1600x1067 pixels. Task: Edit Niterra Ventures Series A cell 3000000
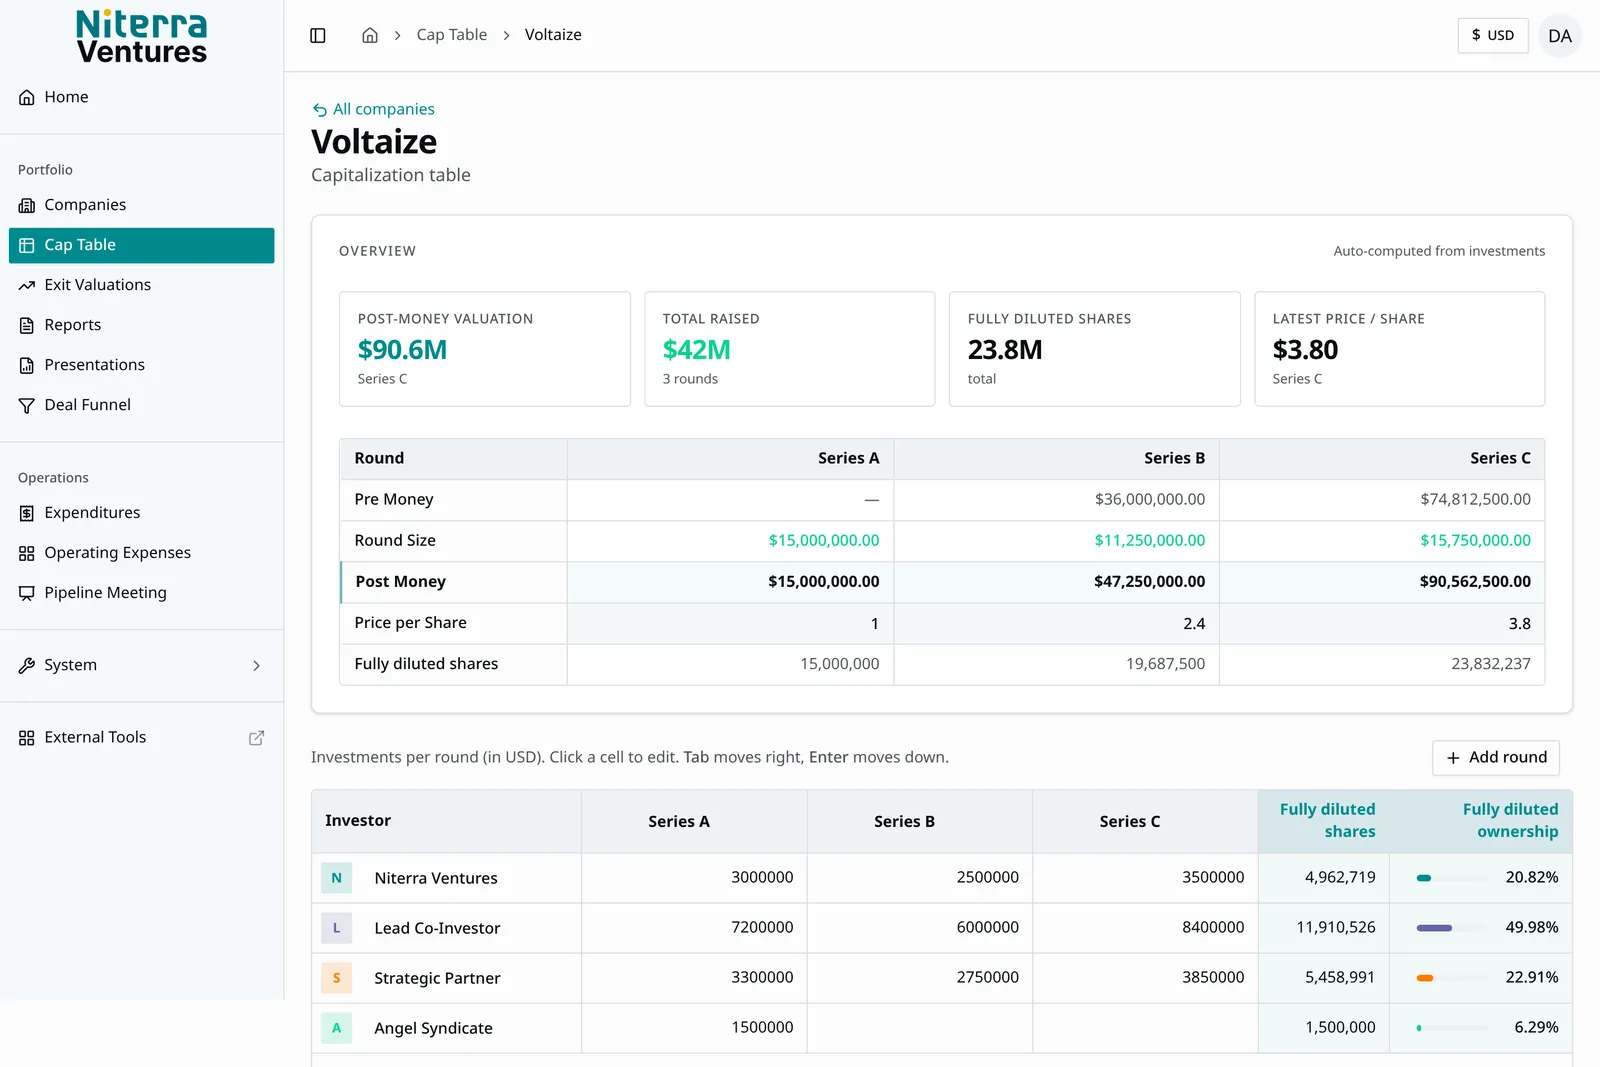click(x=694, y=878)
